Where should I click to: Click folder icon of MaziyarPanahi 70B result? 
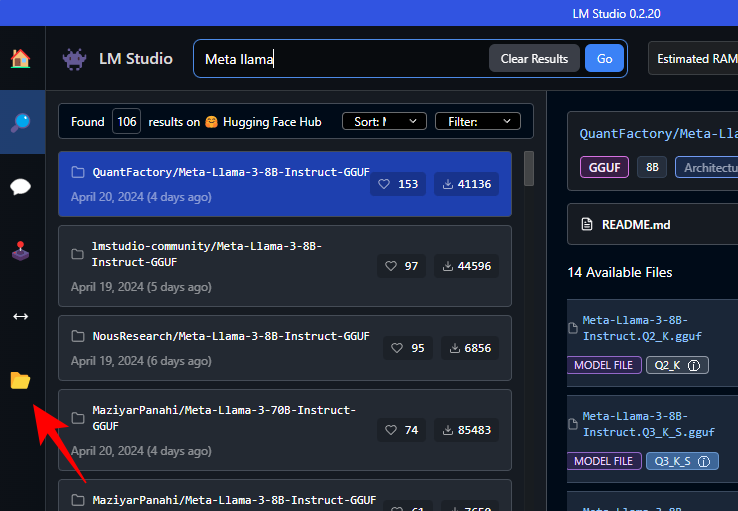[78, 418]
